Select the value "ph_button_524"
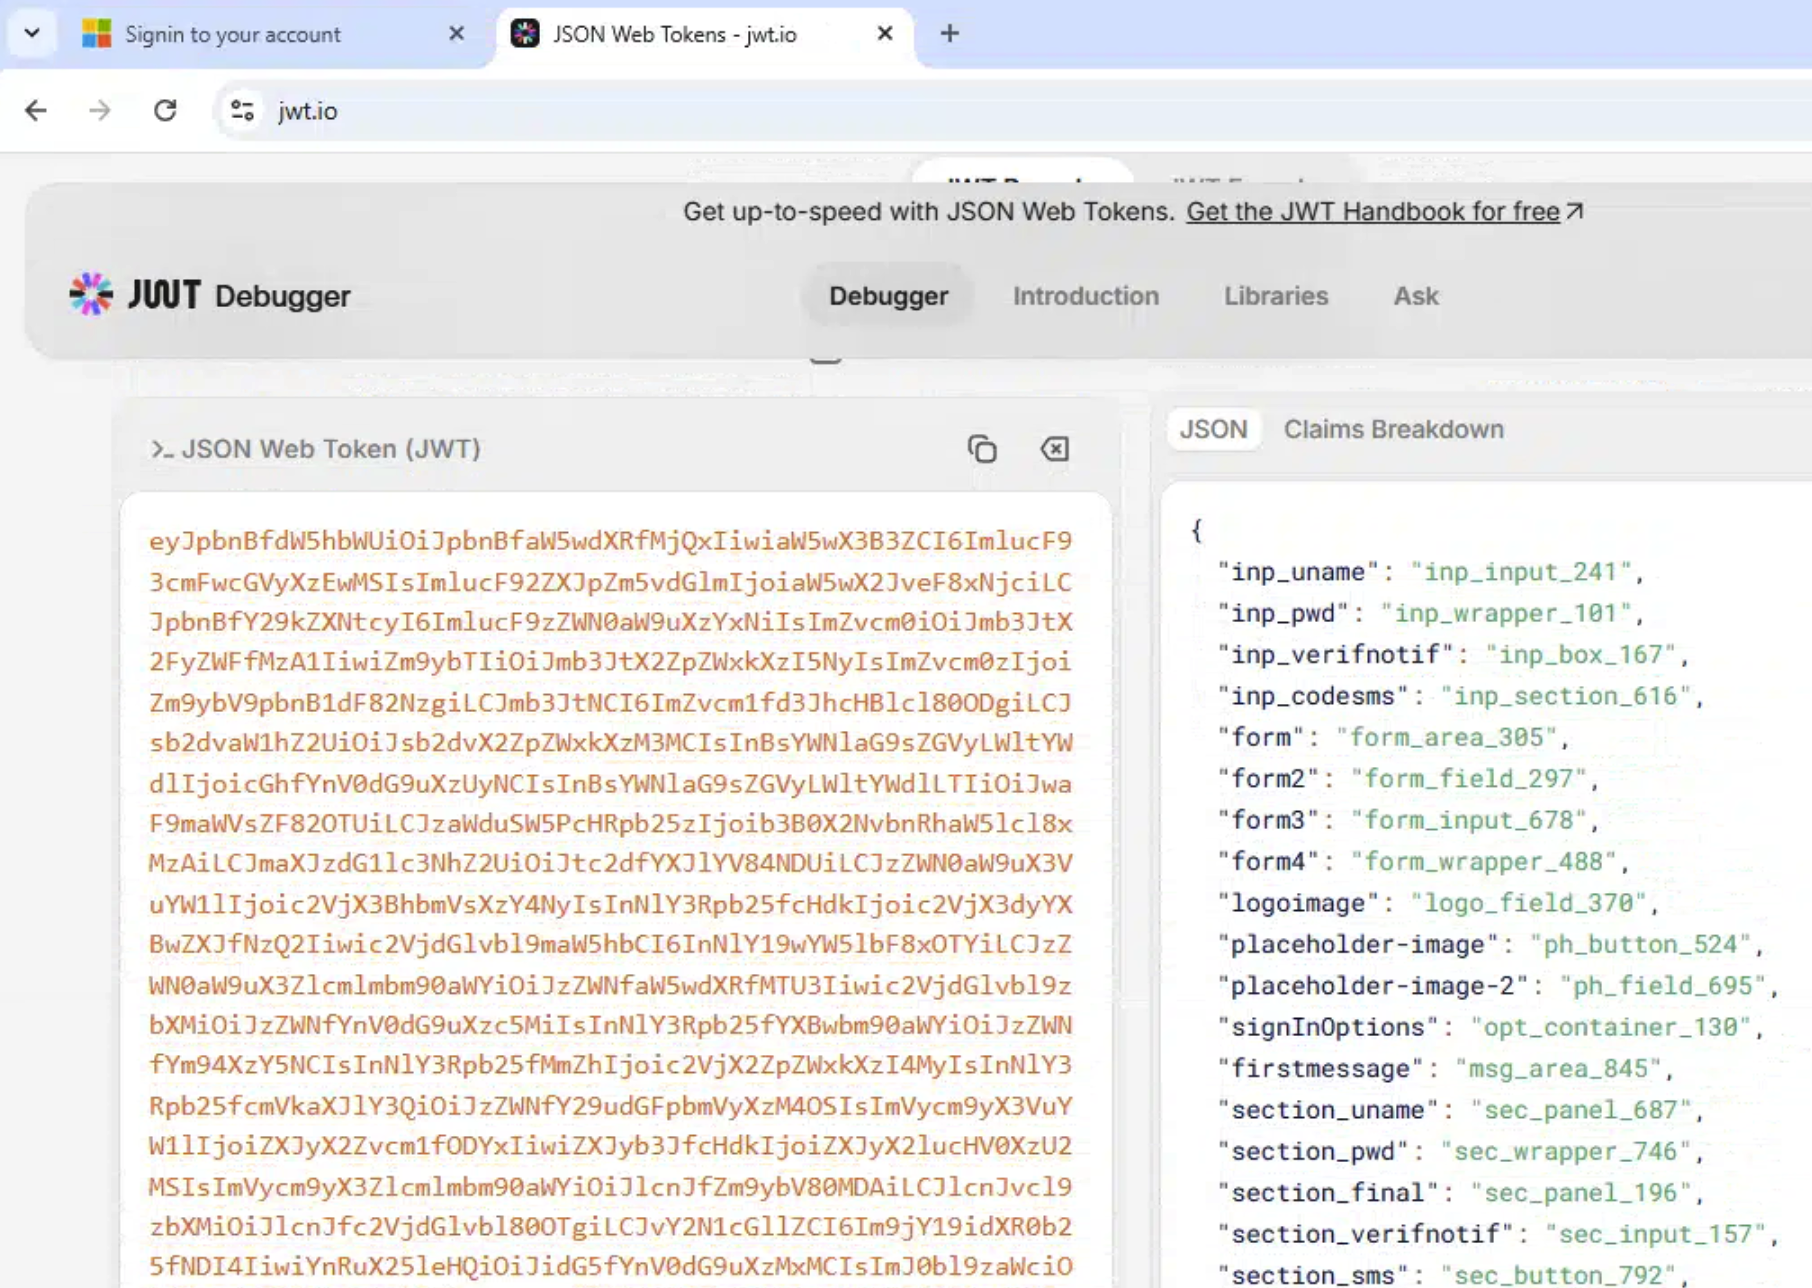1812x1288 pixels. (x=1639, y=944)
